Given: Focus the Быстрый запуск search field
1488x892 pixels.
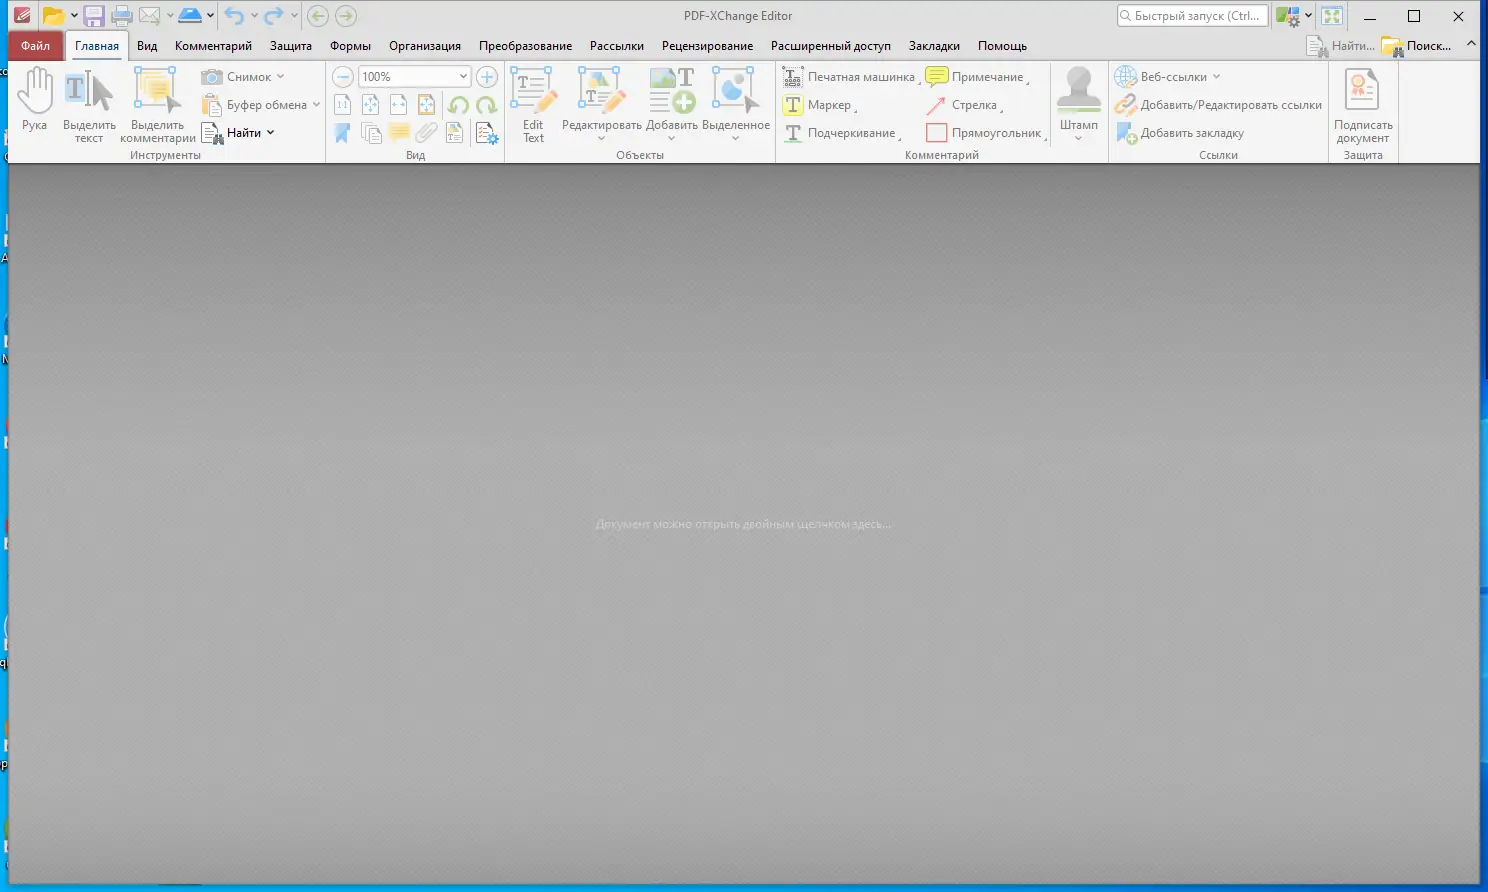Looking at the screenshot, I should [x=1192, y=16].
